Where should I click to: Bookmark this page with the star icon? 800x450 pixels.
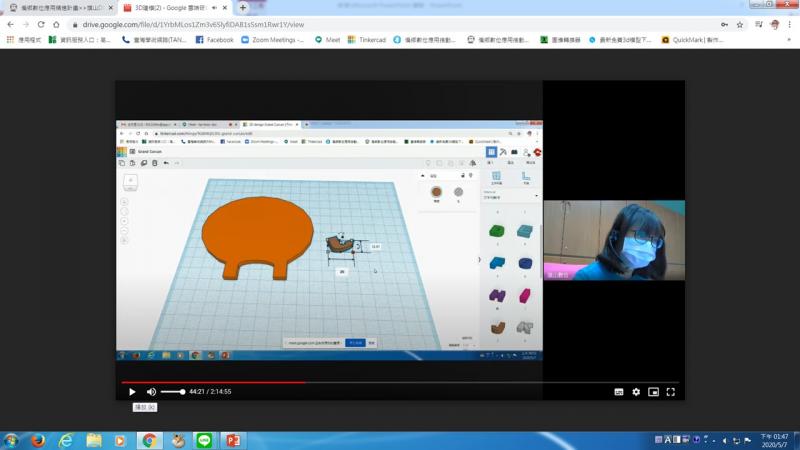click(x=740, y=24)
